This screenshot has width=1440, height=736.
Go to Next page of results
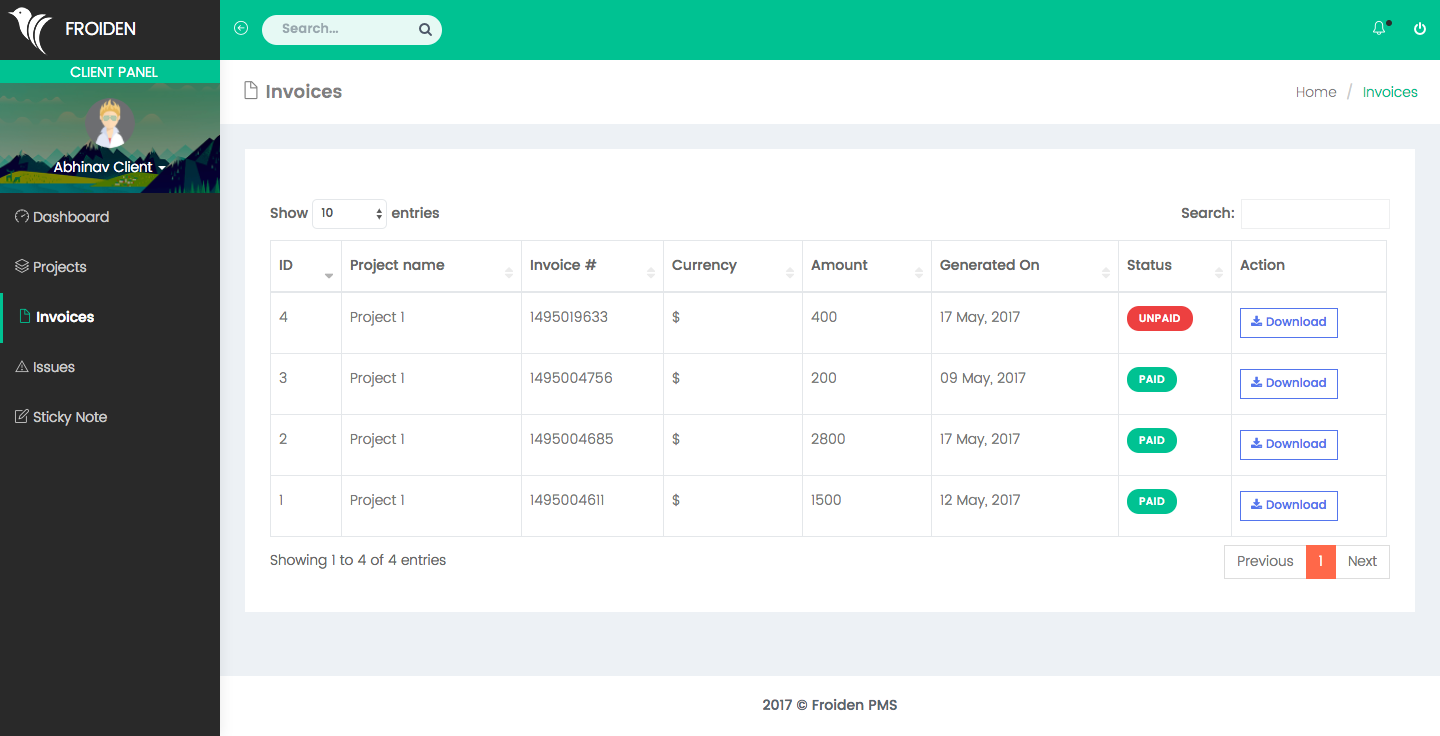(x=1362, y=561)
